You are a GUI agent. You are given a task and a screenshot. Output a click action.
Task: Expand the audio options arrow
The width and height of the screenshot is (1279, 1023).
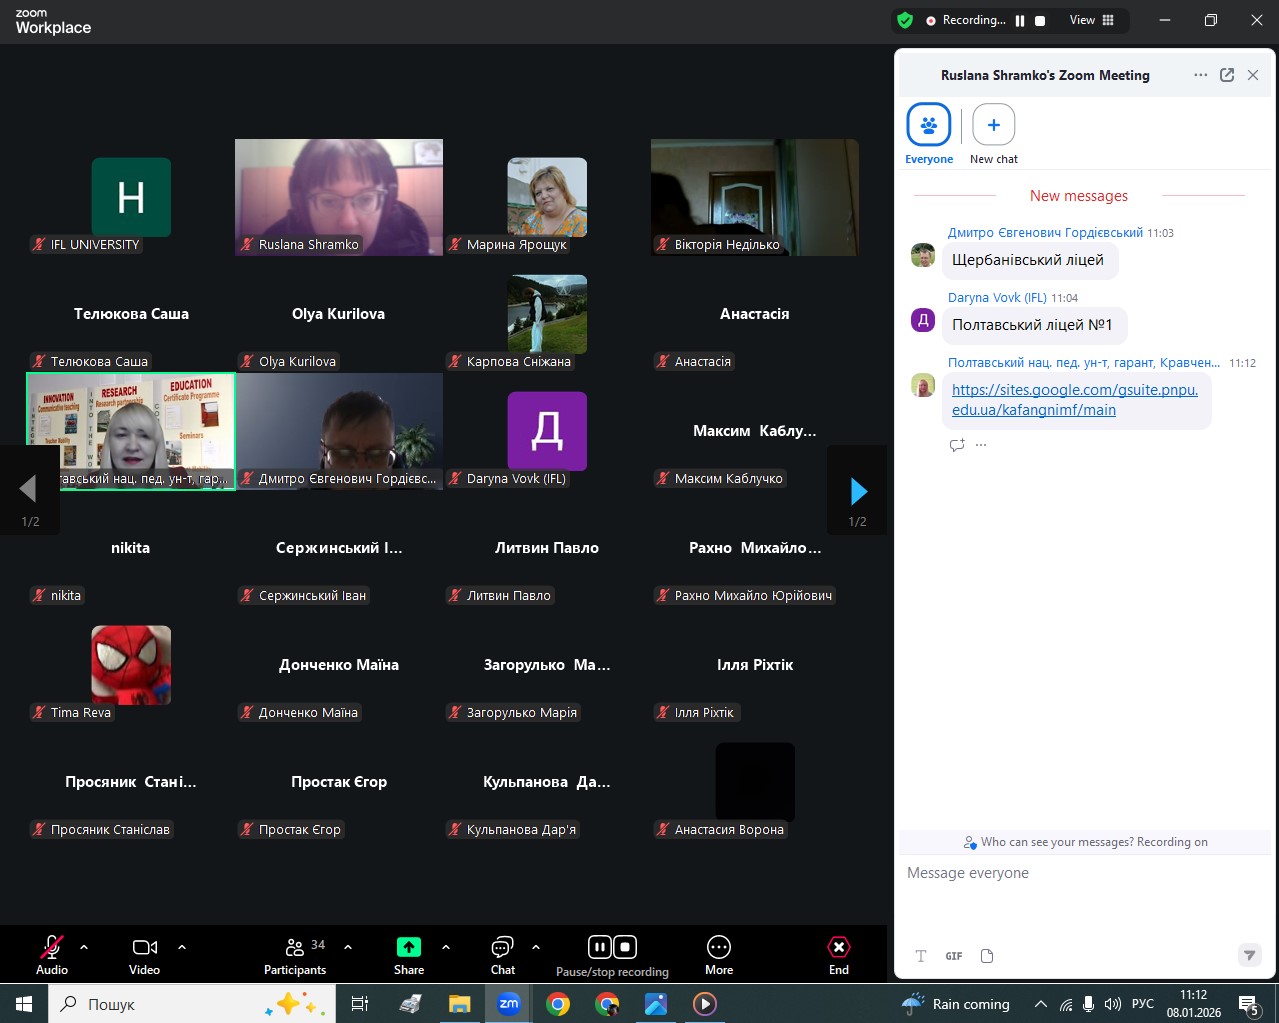click(x=84, y=947)
